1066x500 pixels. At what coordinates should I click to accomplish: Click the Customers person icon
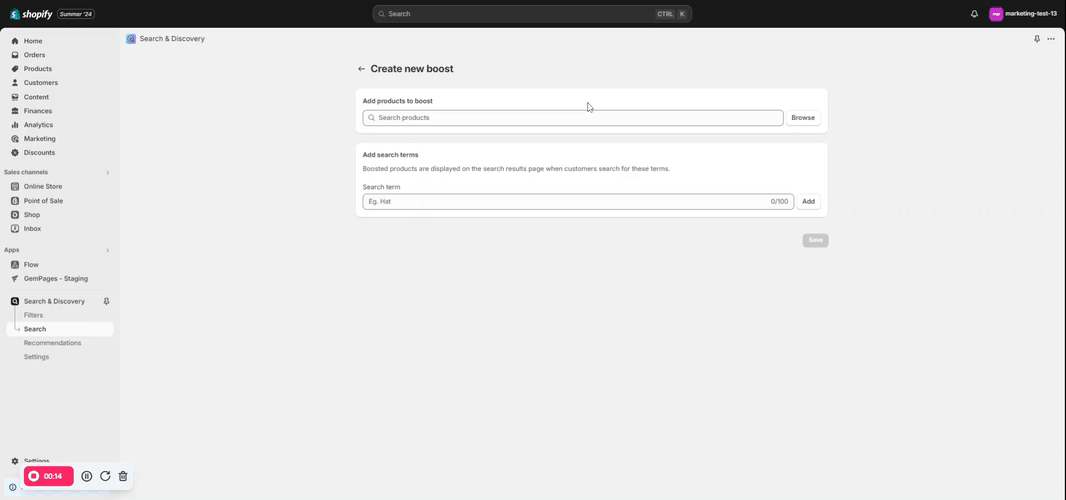15,83
